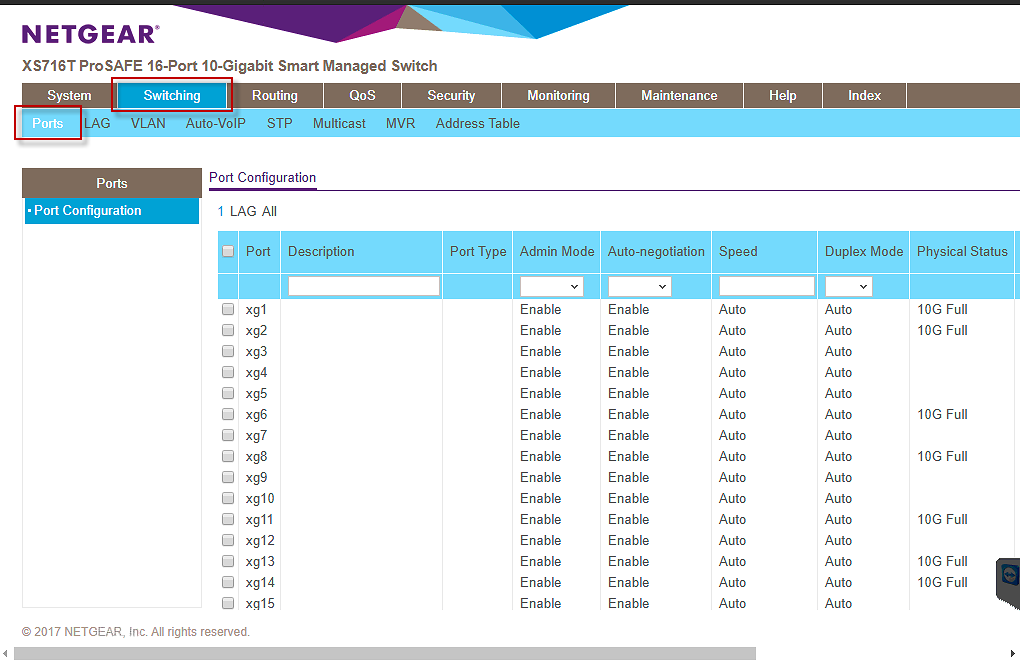Check the xg5 port checkbox
This screenshot has height=660, width=1020.
tap(228, 393)
